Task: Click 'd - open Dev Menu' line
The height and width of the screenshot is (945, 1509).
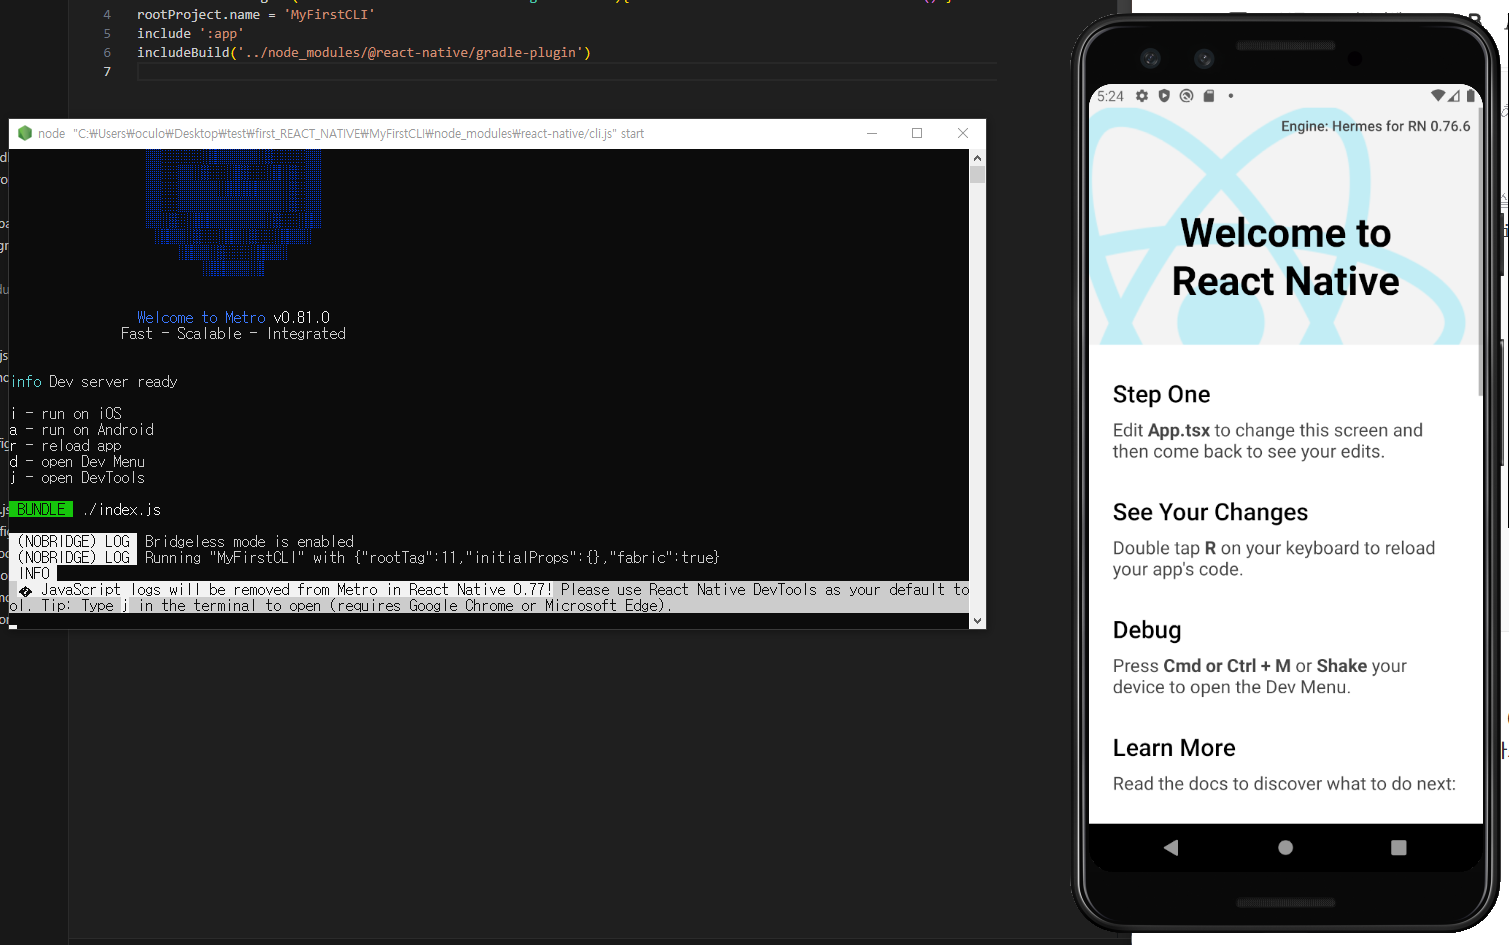Action: 78,462
